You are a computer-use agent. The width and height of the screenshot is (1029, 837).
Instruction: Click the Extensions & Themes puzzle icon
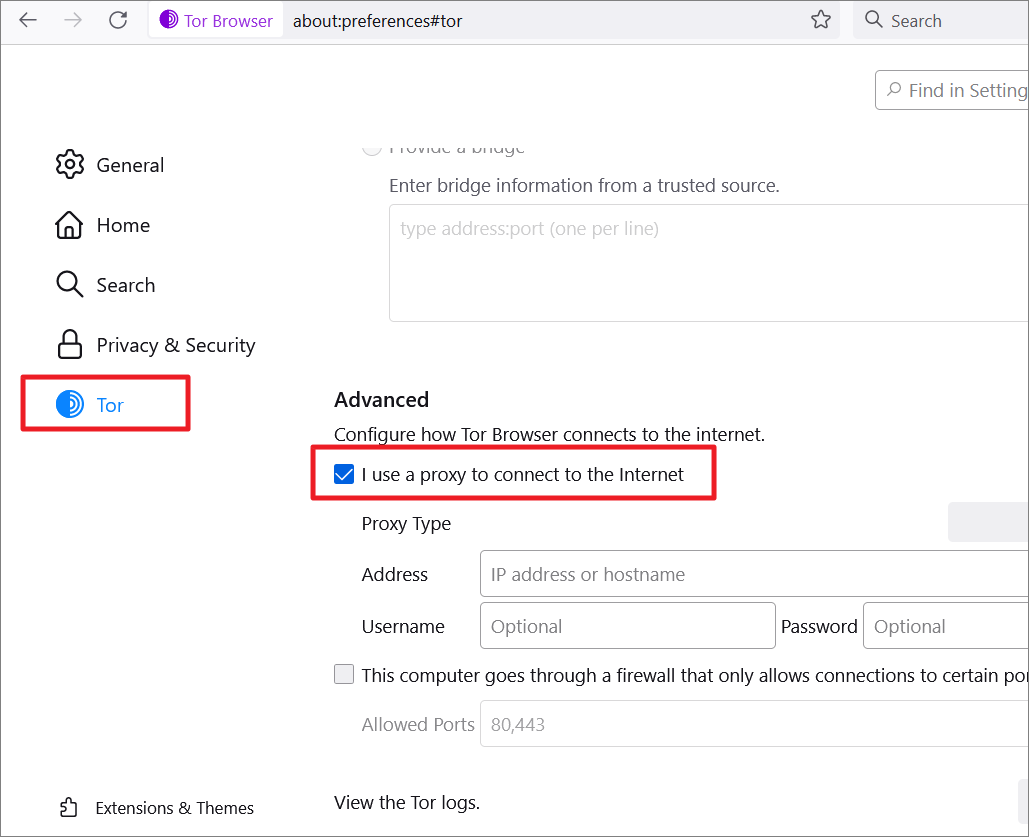coord(68,807)
